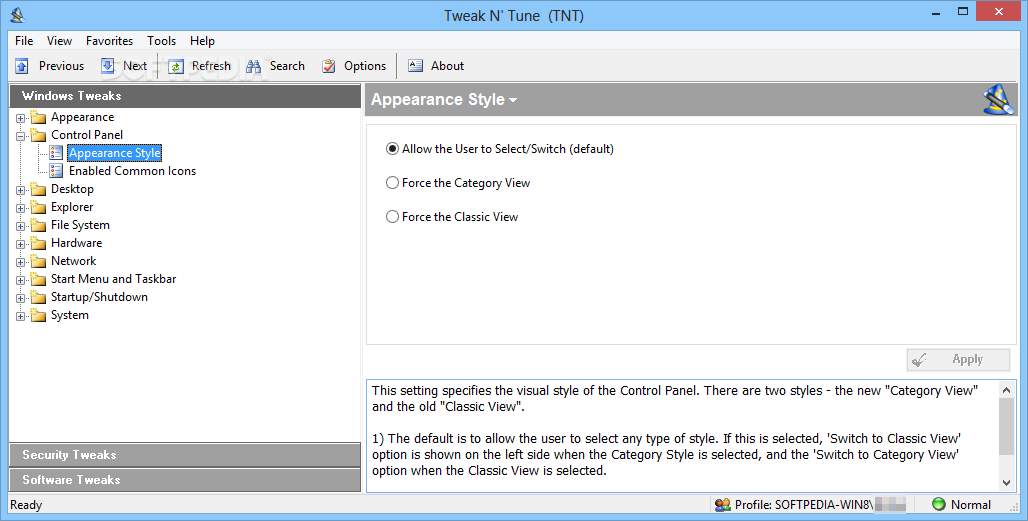Open the Favorites menu
The image size is (1028, 521).
click(x=109, y=41)
